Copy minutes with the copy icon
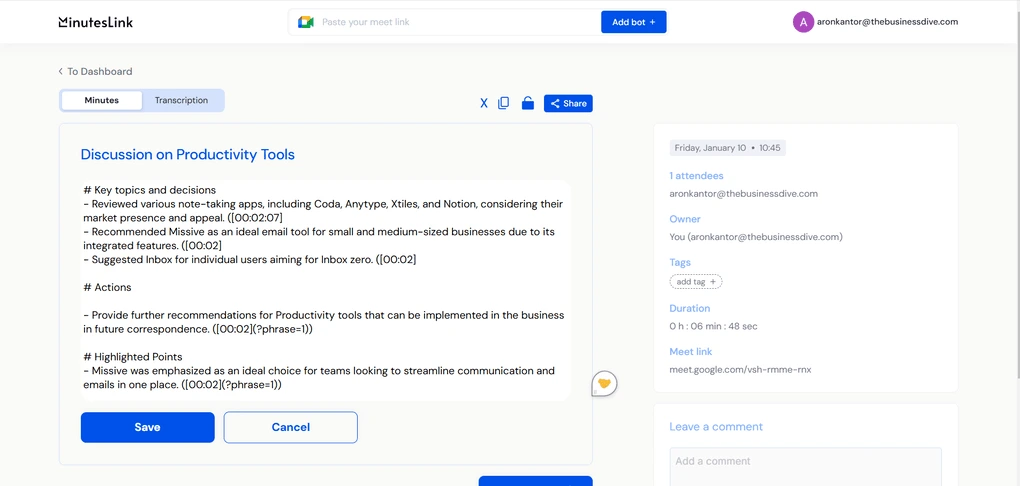Viewport: 1020px width, 486px height. [x=503, y=103]
